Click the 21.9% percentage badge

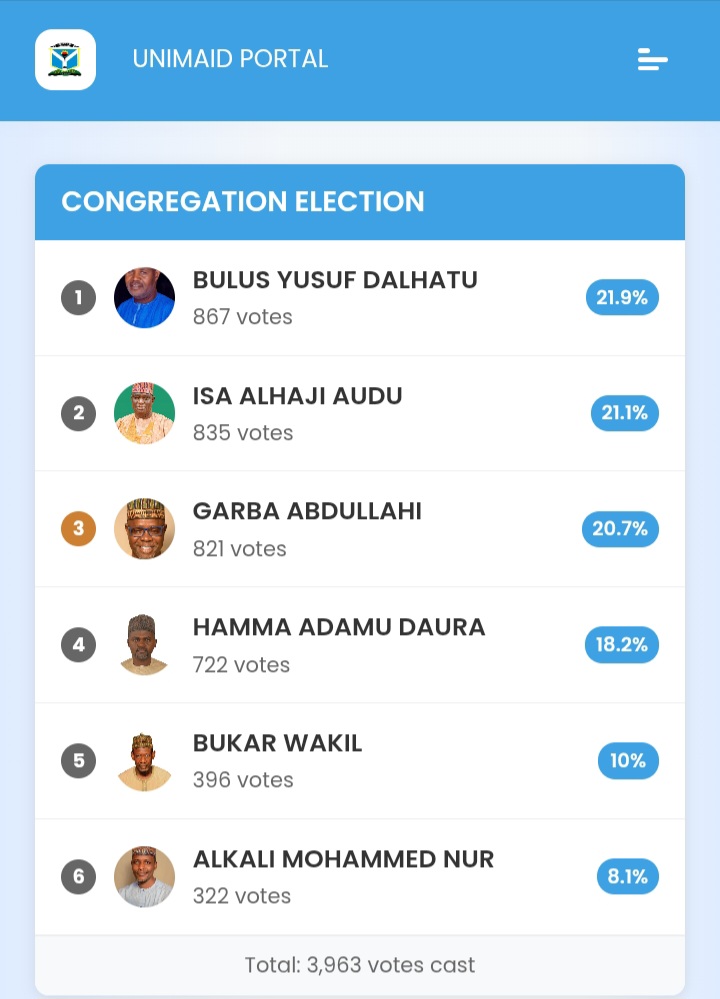(622, 298)
